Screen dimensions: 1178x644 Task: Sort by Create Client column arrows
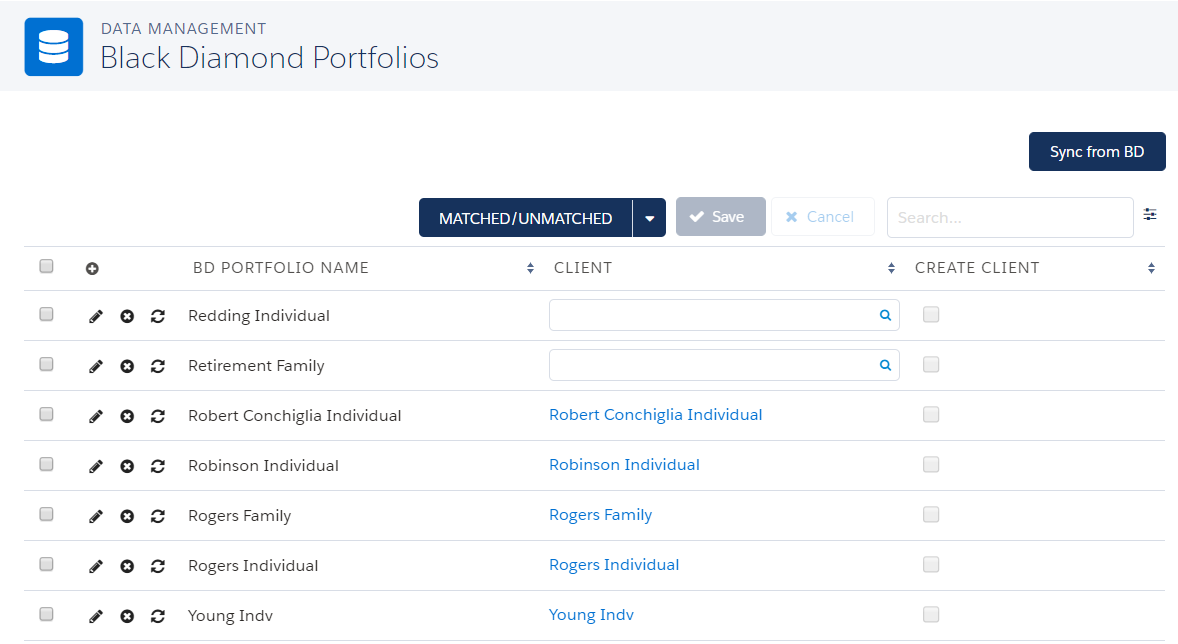click(x=1151, y=268)
